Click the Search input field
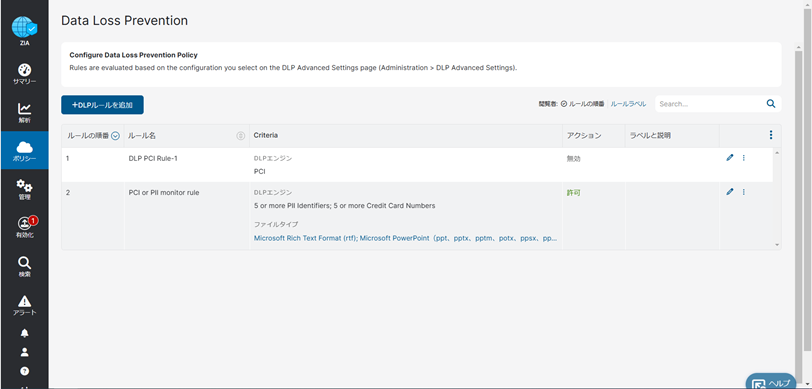The height and width of the screenshot is (389, 812). [710, 104]
